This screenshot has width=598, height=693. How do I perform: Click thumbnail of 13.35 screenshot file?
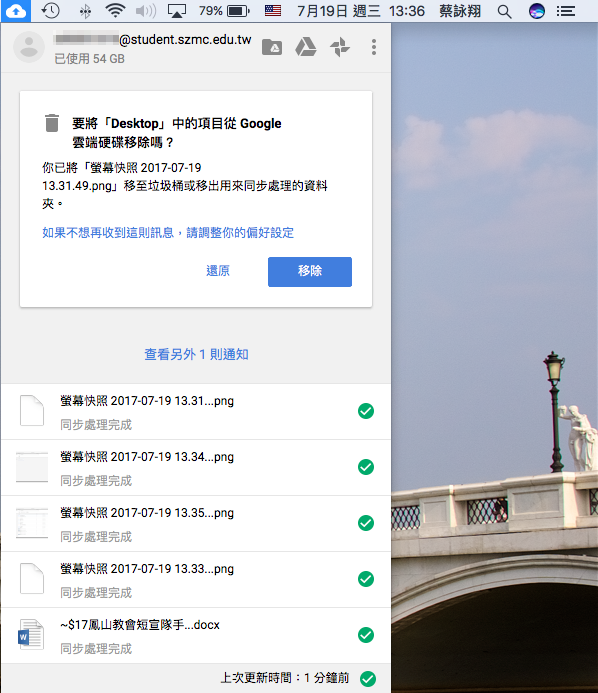tap(32, 523)
